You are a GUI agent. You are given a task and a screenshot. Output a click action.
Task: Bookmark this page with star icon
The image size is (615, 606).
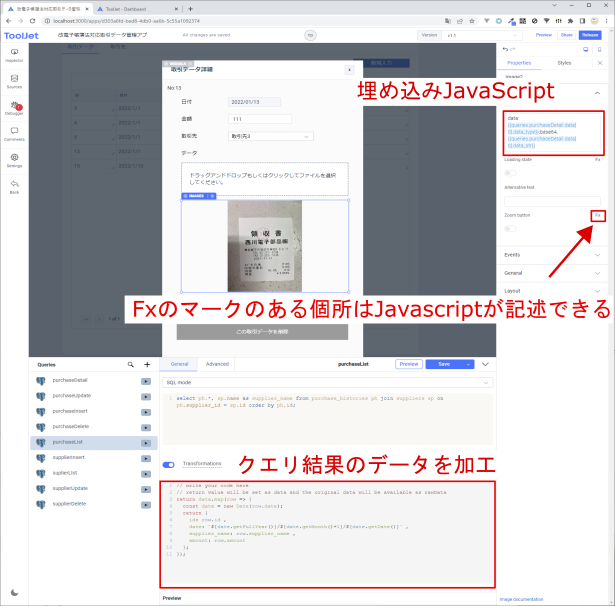(x=472, y=21)
